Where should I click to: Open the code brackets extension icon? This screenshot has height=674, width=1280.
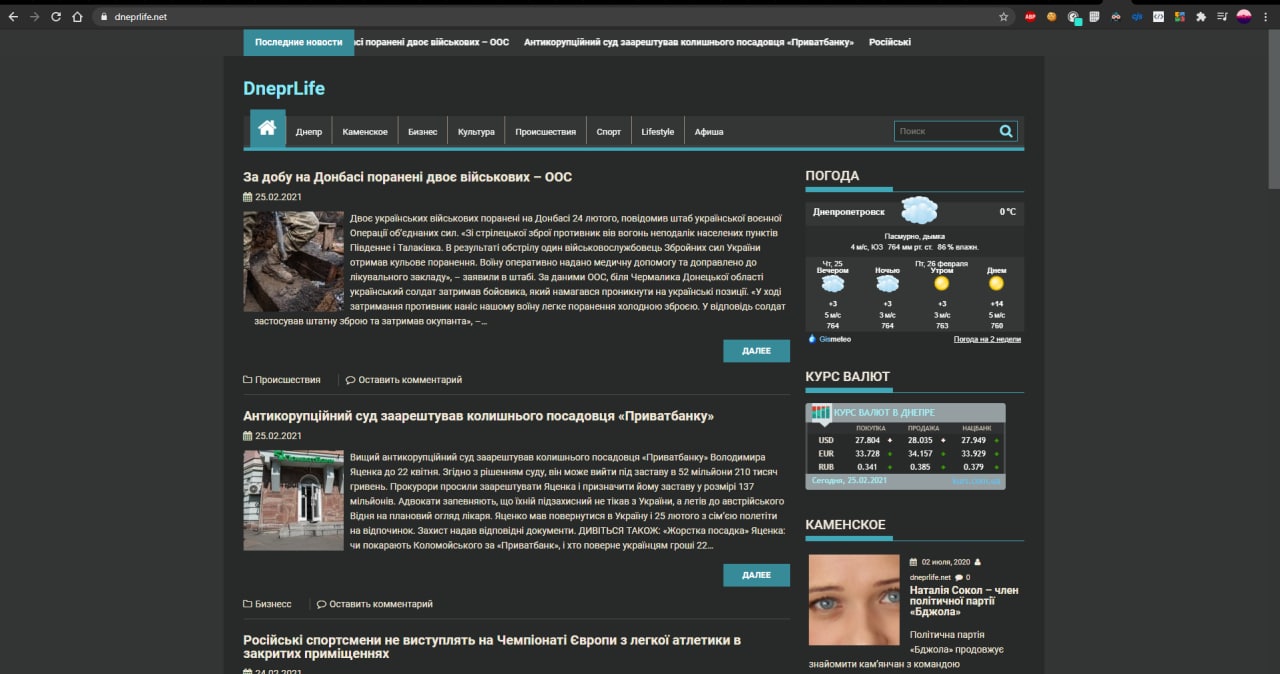[x=1158, y=17]
